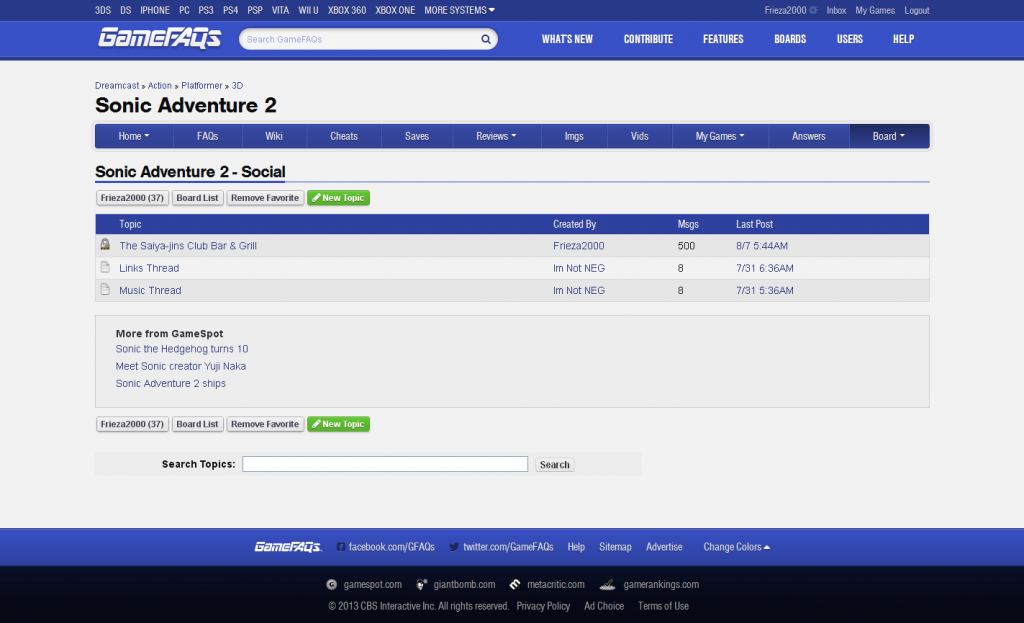Click the GameFAQs header logo
The height and width of the screenshot is (623, 1024).
click(159, 38)
